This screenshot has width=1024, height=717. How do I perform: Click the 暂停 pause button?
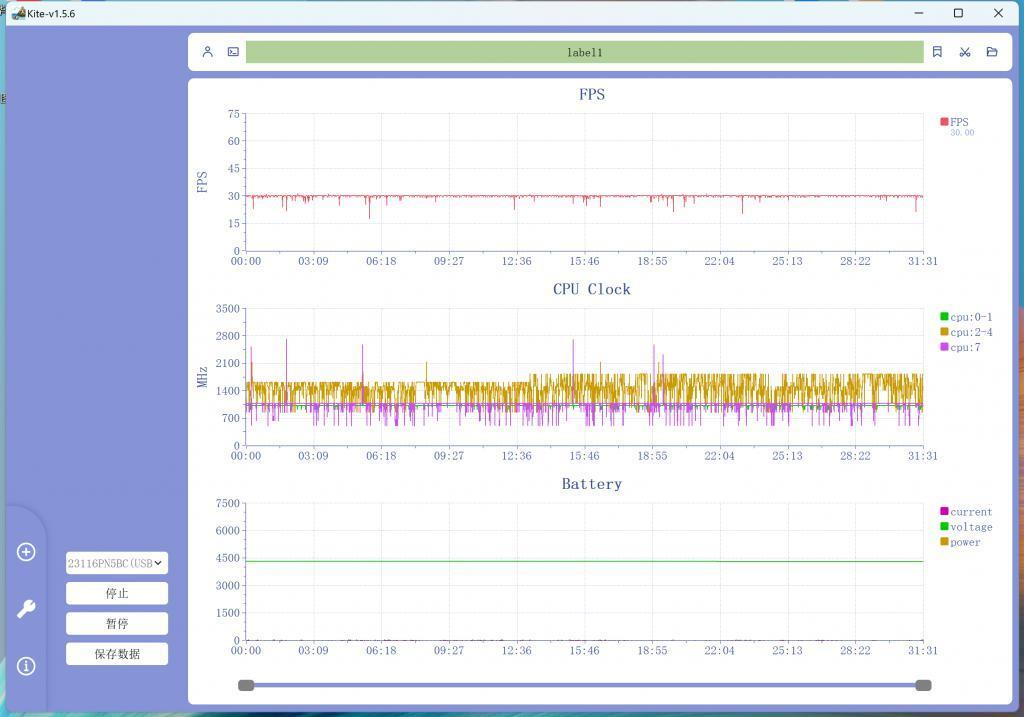click(x=117, y=623)
